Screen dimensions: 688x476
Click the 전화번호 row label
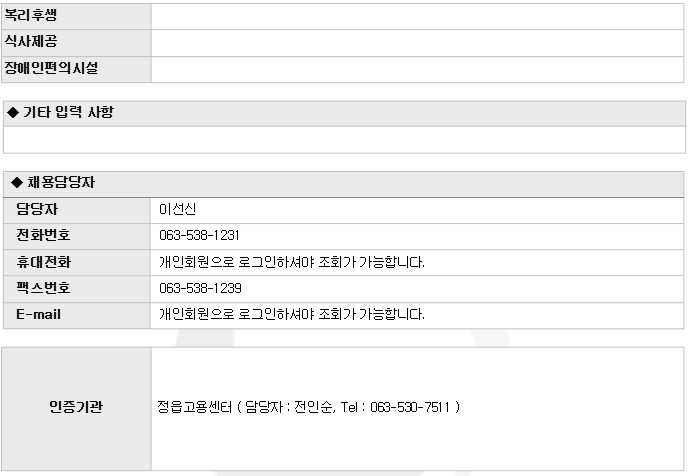click(x=43, y=236)
